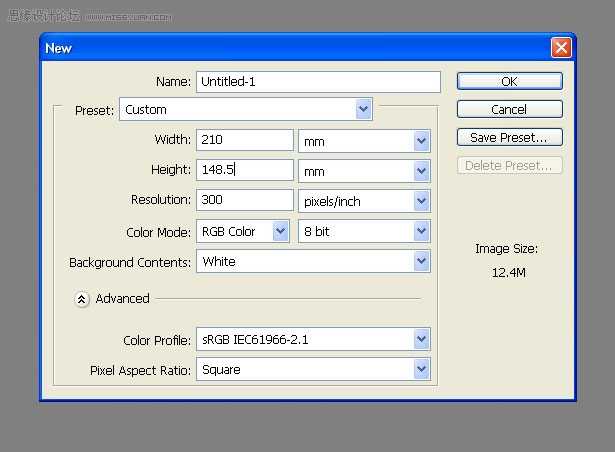Open the bit depth dropdown
The height and width of the screenshot is (452, 615).
[364, 231]
